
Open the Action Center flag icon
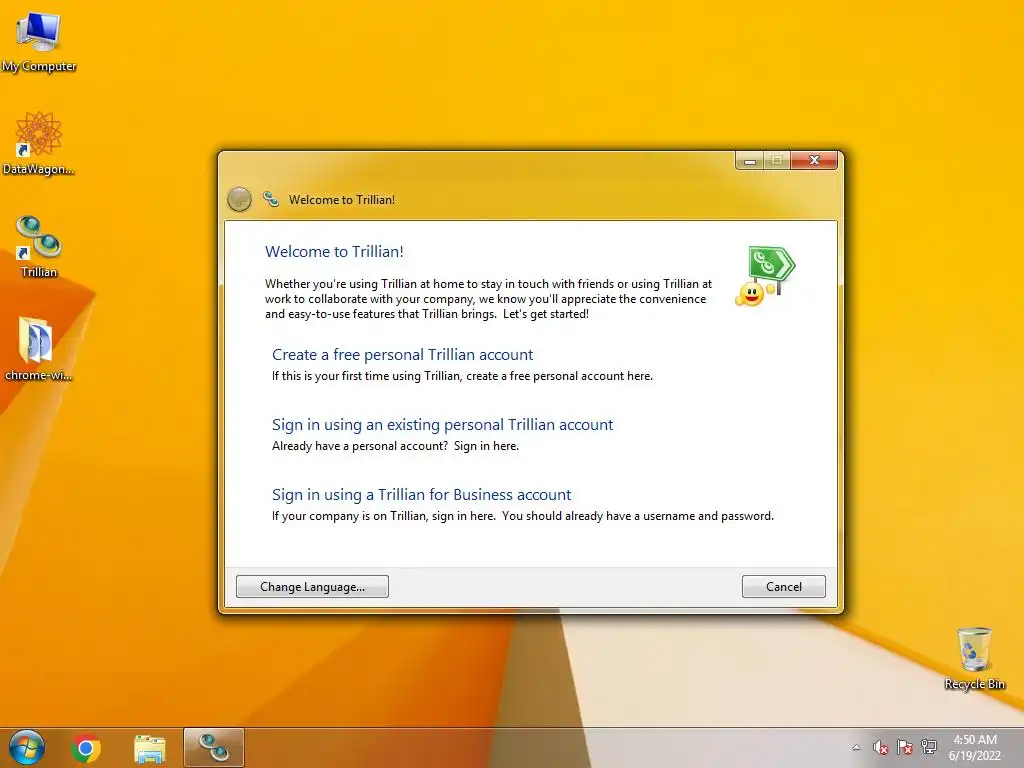click(x=904, y=747)
